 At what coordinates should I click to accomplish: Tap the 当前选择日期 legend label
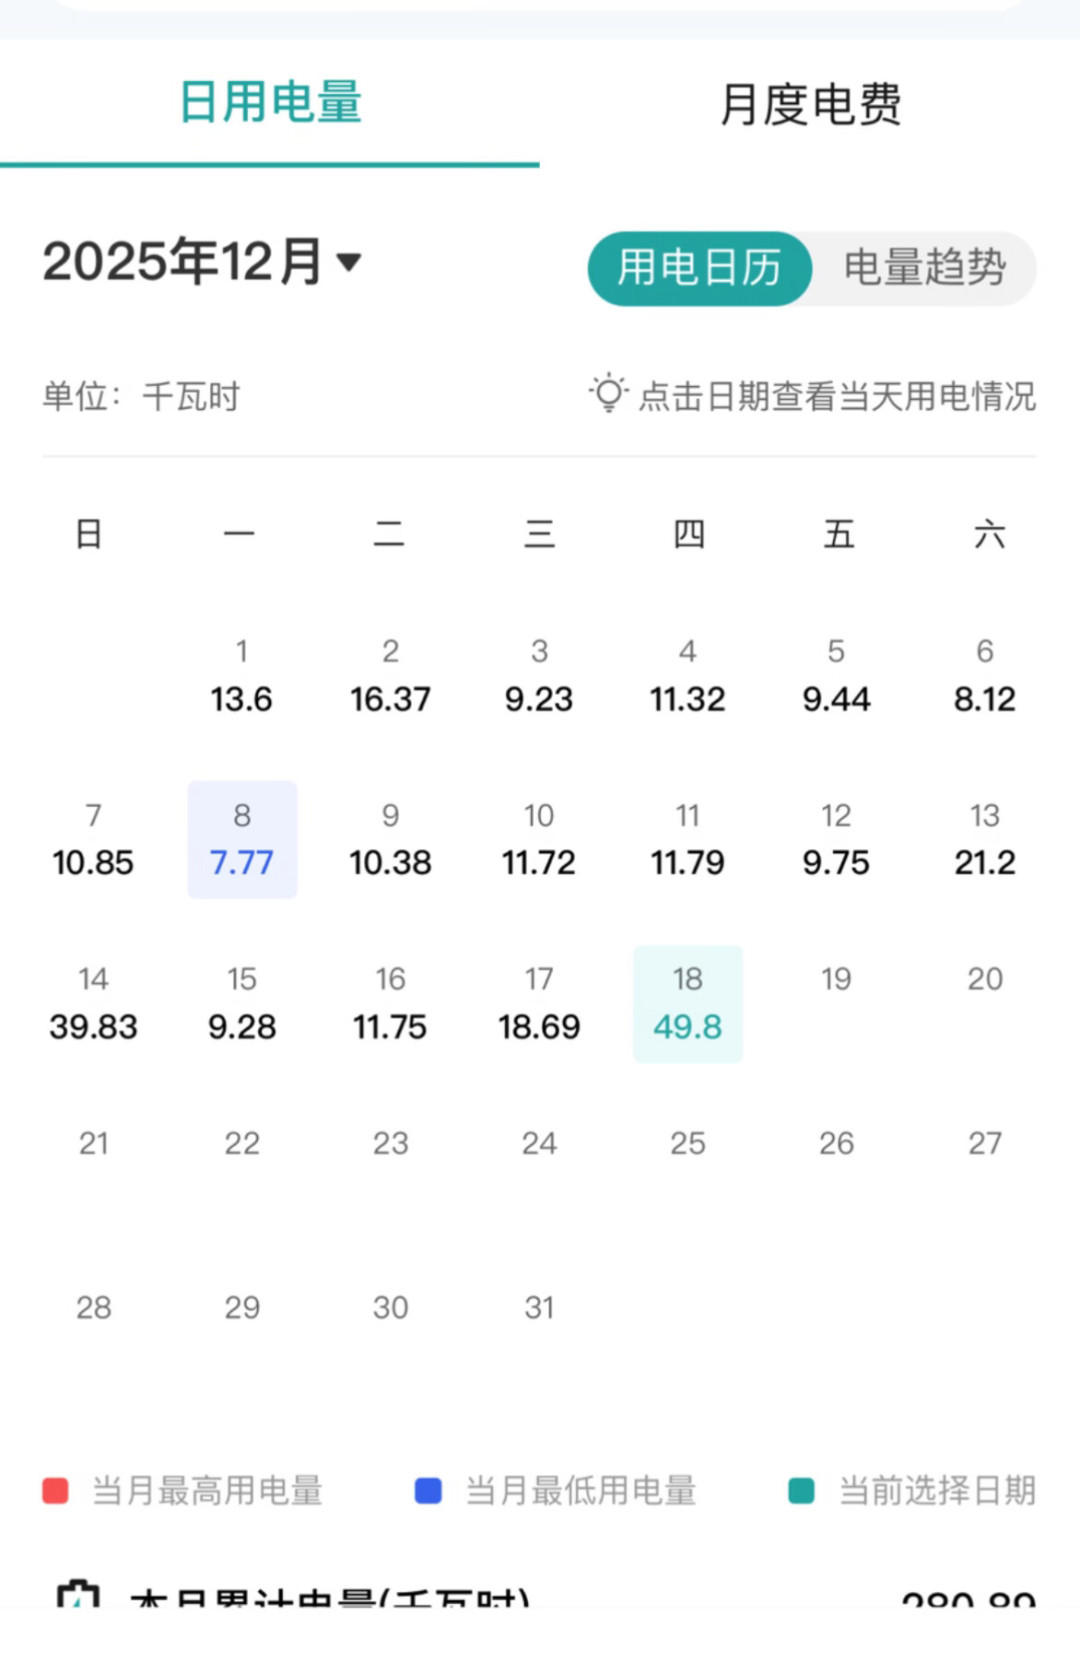(937, 1491)
